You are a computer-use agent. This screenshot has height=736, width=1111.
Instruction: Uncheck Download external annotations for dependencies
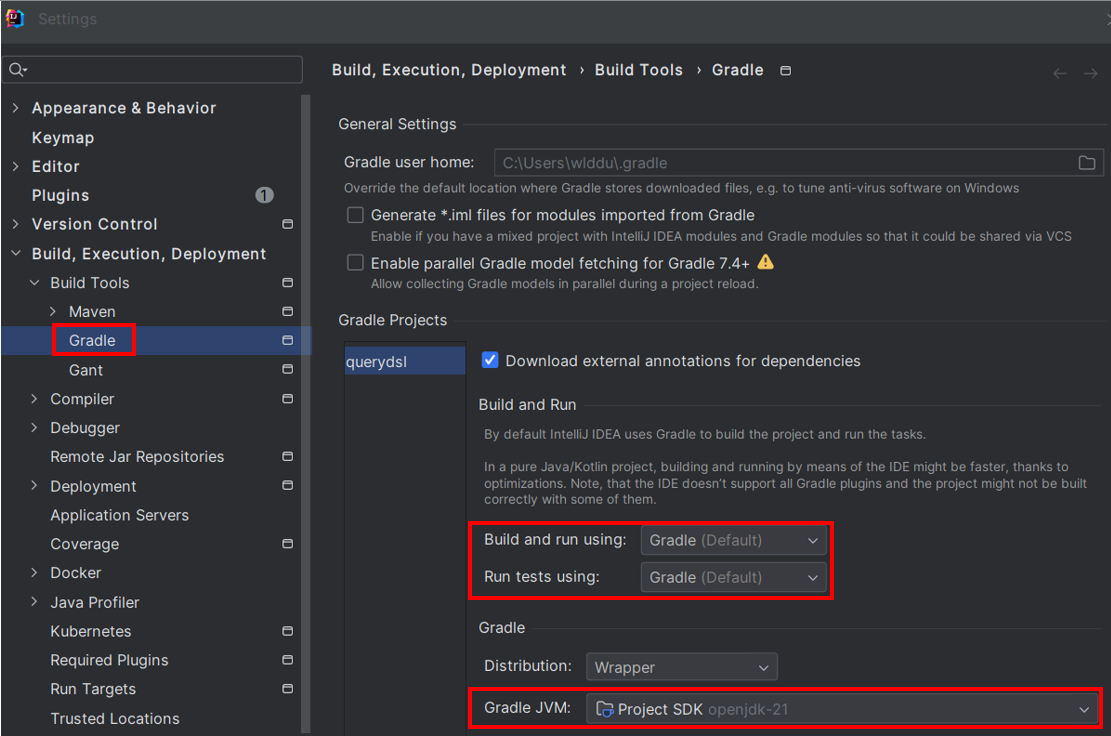pos(490,360)
